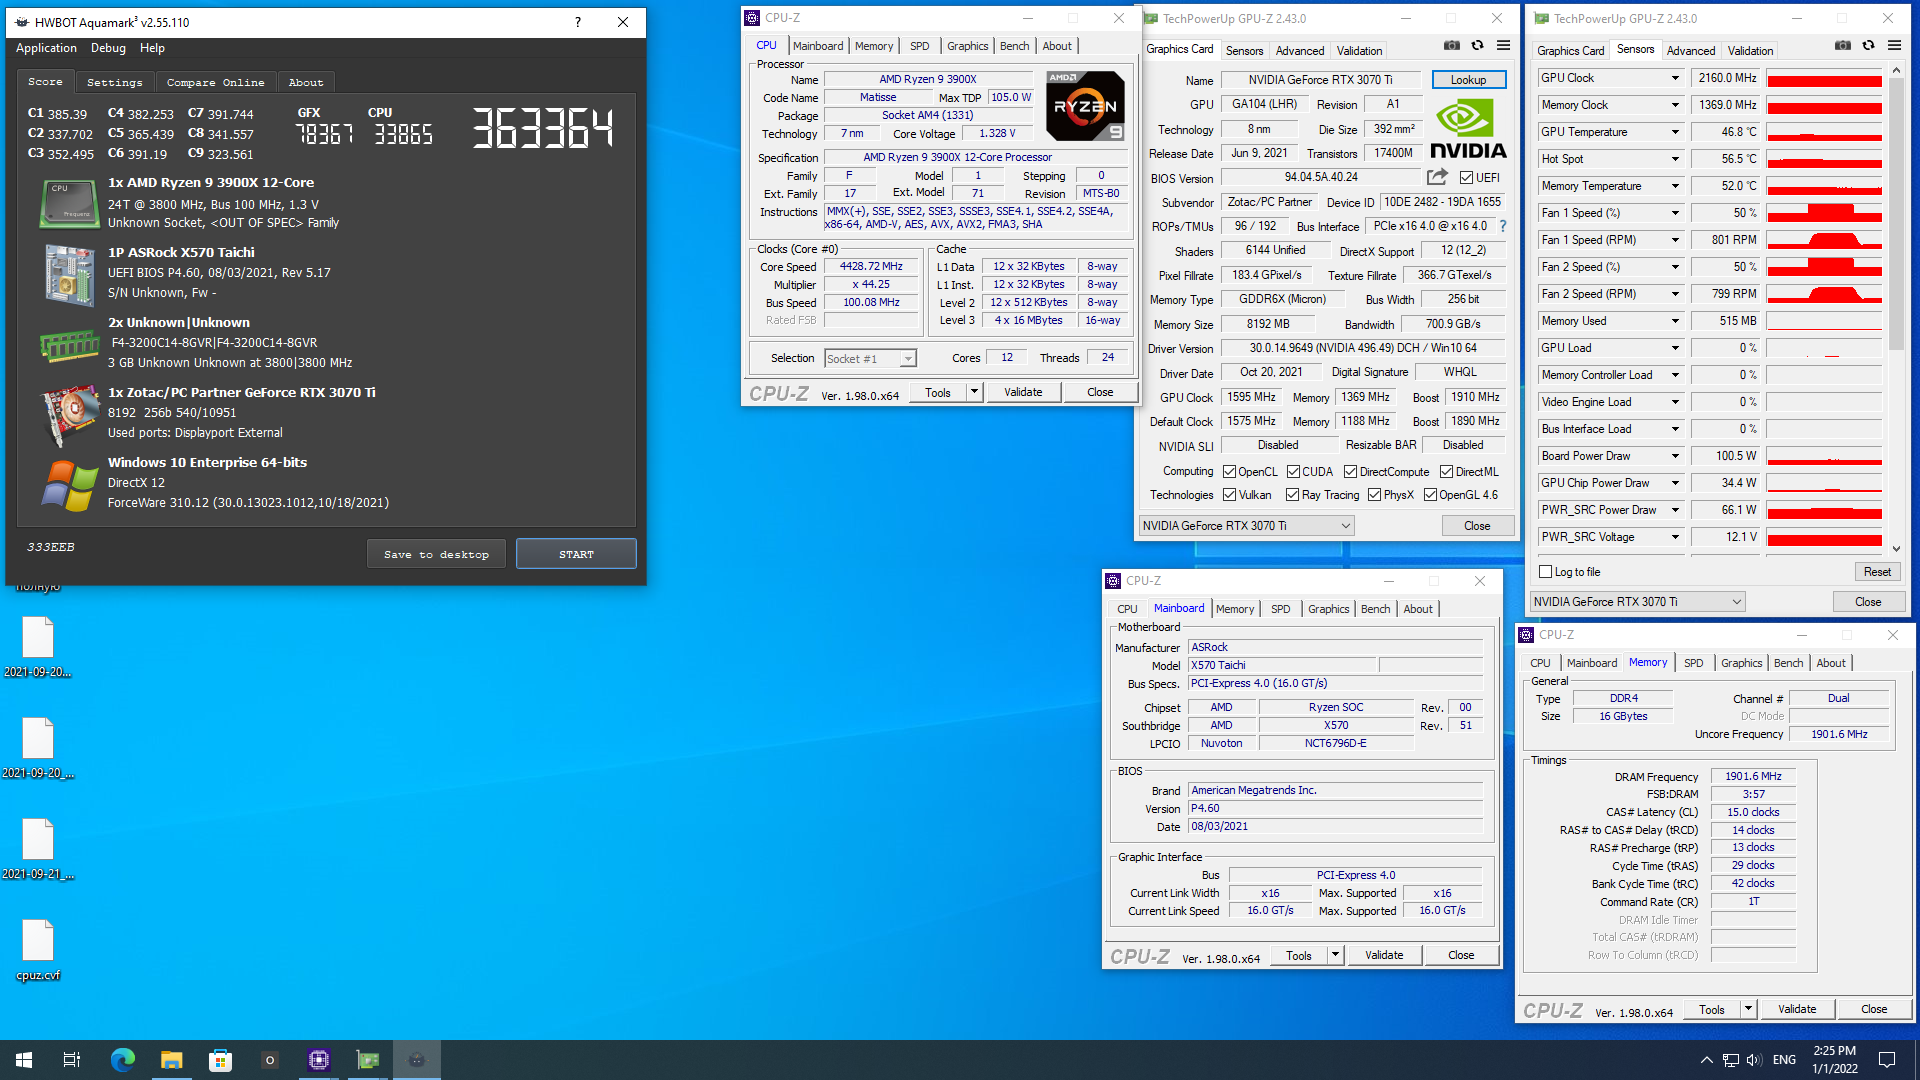
Task: Click the graphics card icon in Aquamark
Action: click(x=69, y=414)
